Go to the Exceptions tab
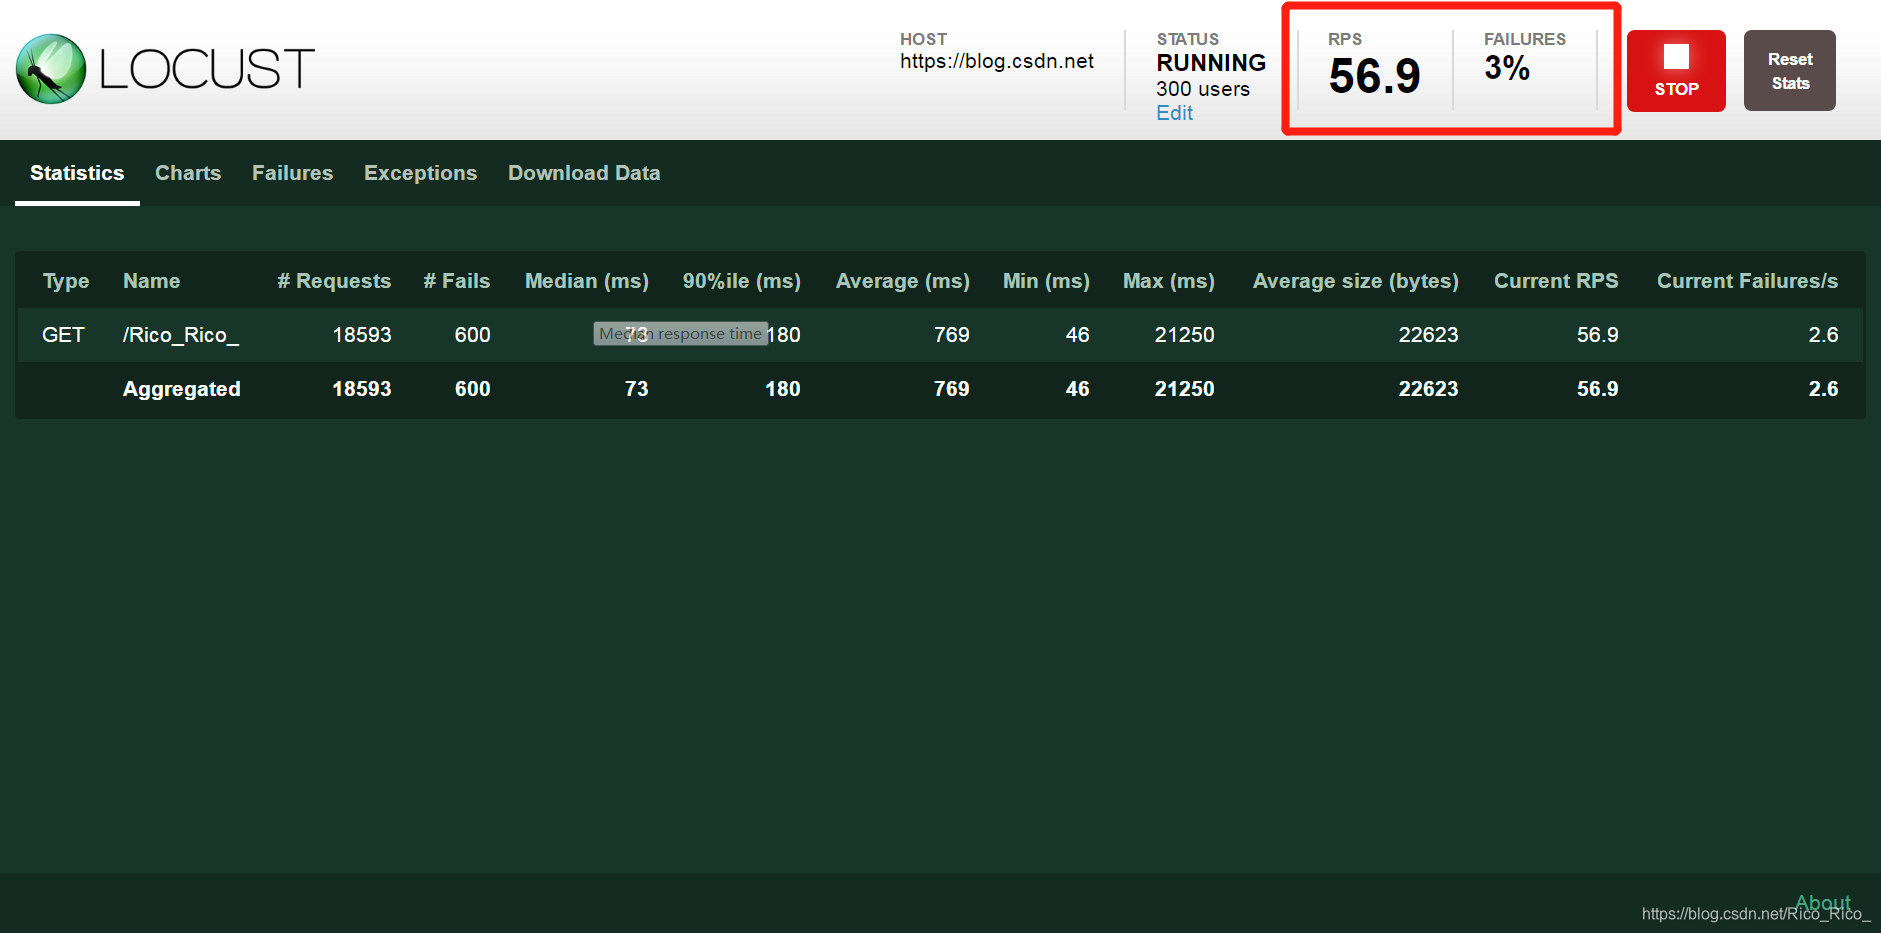The height and width of the screenshot is (933, 1881). point(420,173)
